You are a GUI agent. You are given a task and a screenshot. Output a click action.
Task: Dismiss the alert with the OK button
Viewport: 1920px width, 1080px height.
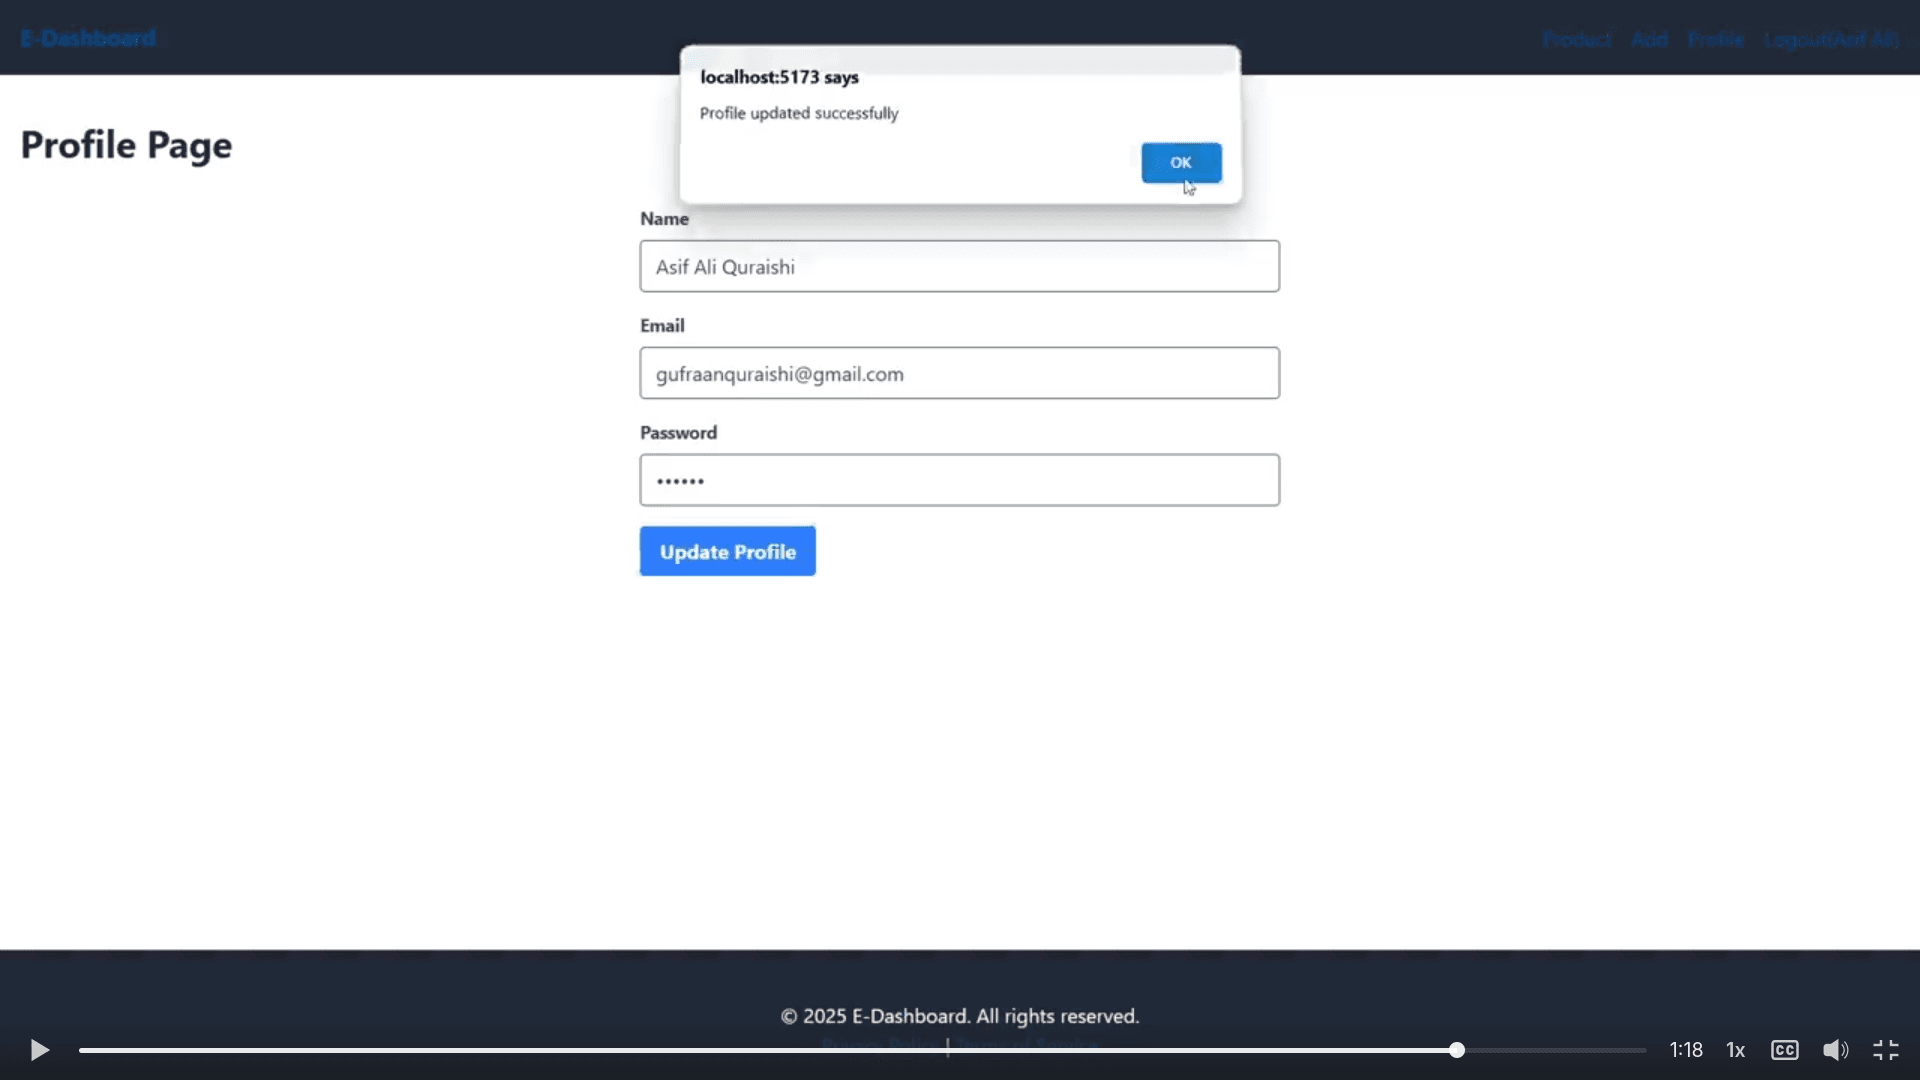1181,162
